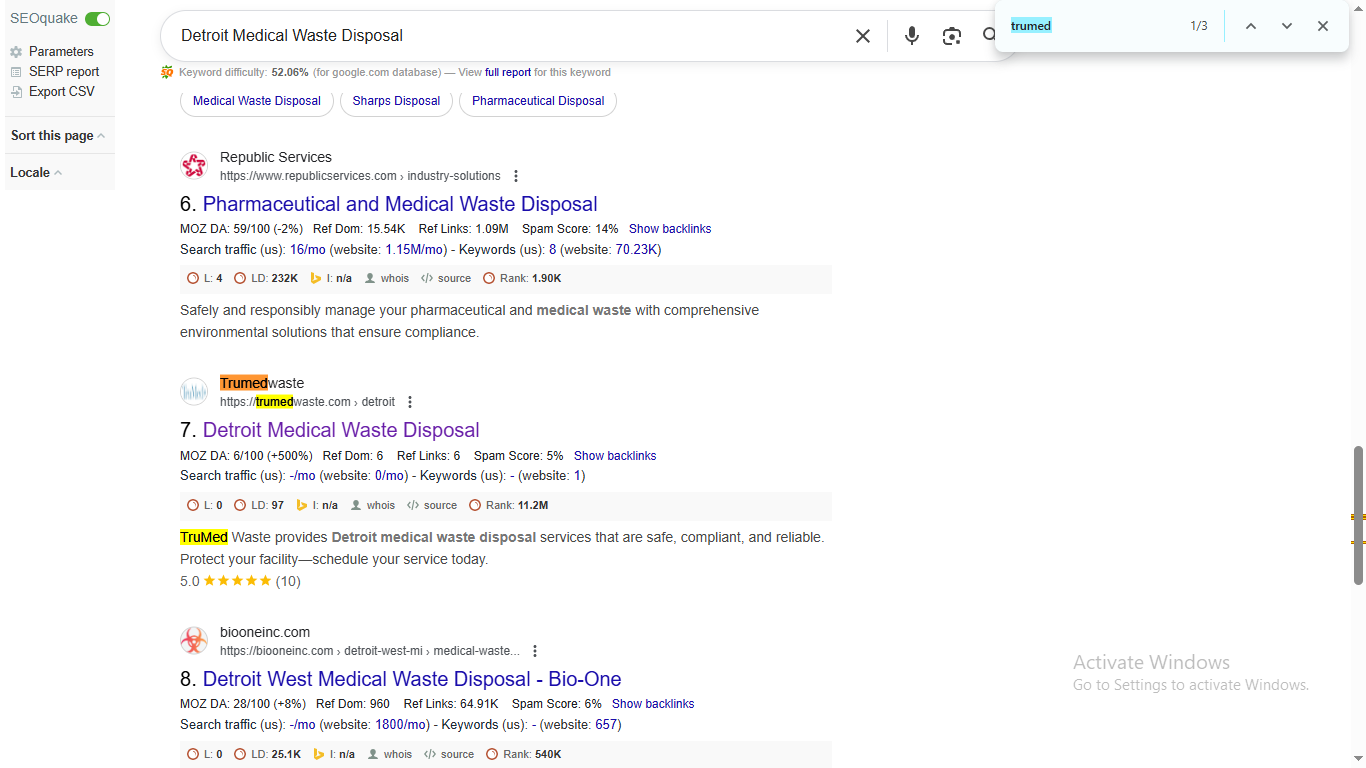Select the Pharmaceutical Disposal filter chip
Screen dimensions: 1366x768
(538, 101)
